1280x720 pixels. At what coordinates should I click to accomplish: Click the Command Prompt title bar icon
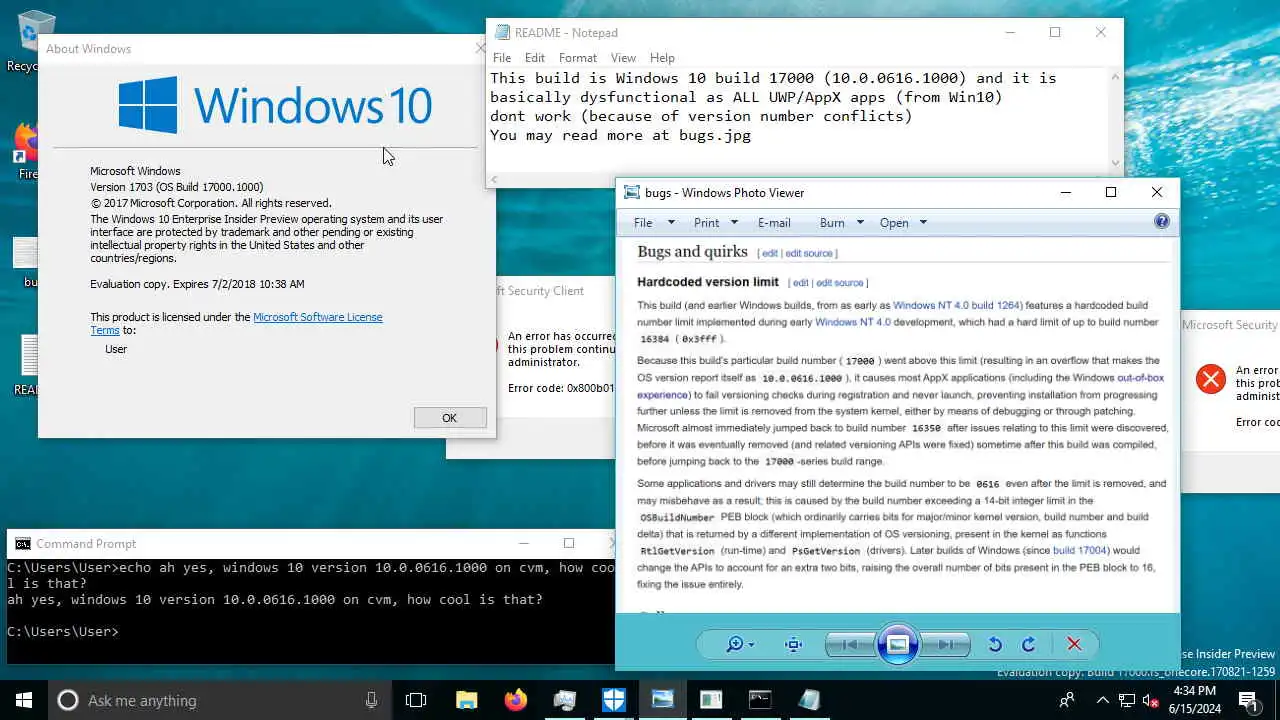(x=22, y=543)
